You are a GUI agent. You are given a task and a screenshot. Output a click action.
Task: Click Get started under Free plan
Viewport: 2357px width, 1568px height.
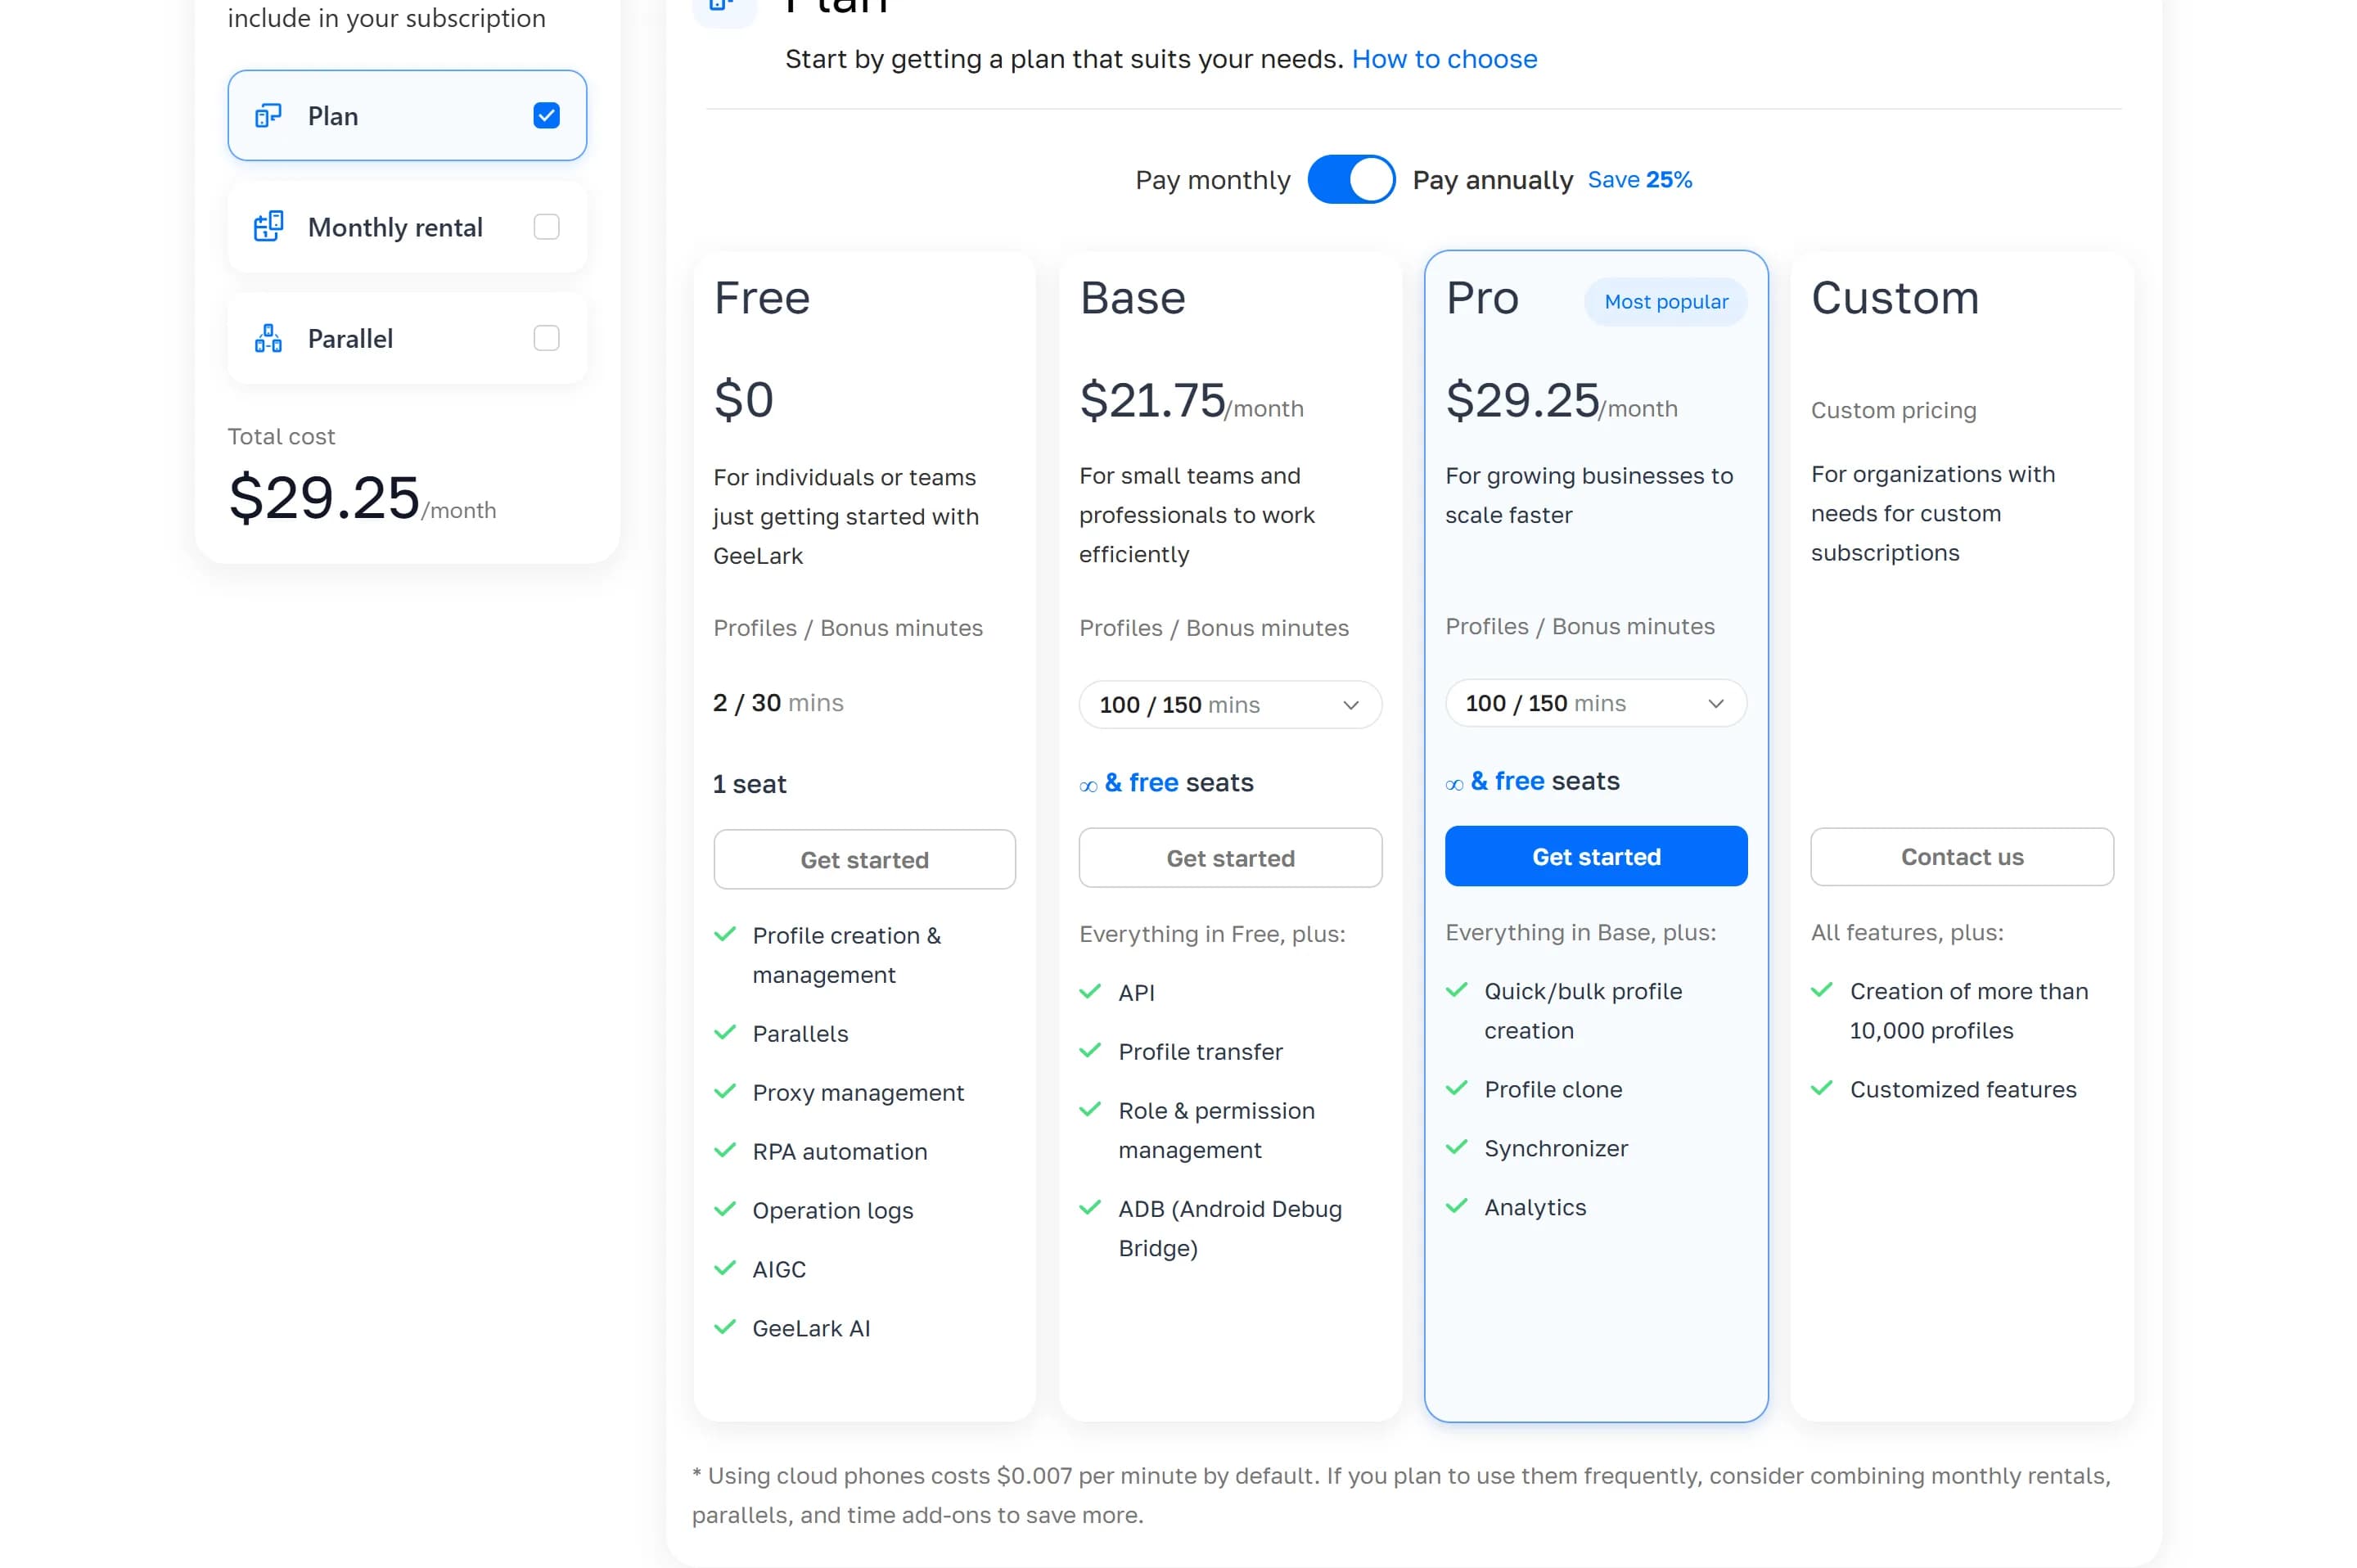(x=864, y=859)
